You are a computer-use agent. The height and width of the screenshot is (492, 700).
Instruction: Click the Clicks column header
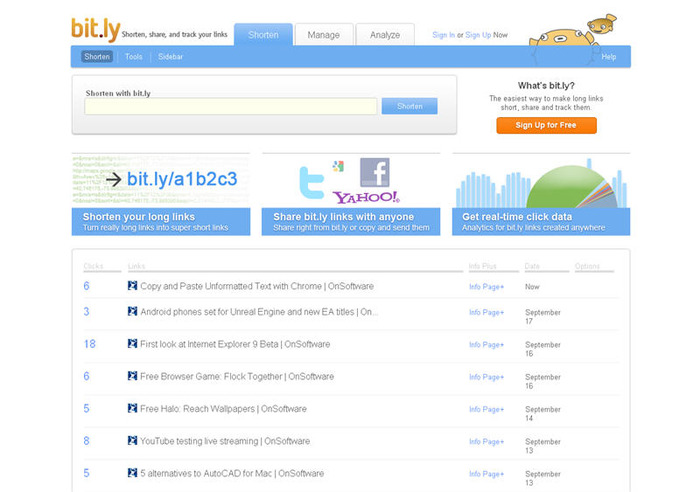click(x=93, y=266)
